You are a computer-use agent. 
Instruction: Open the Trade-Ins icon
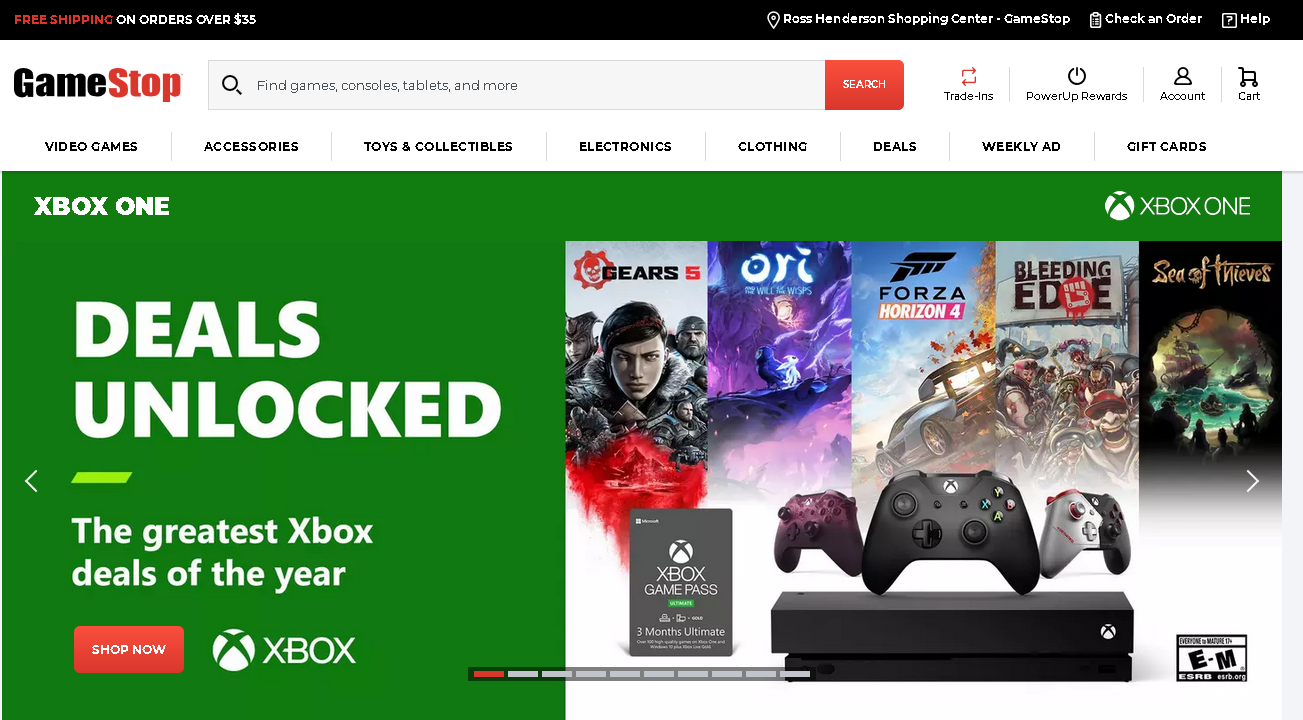pyautogui.click(x=968, y=76)
